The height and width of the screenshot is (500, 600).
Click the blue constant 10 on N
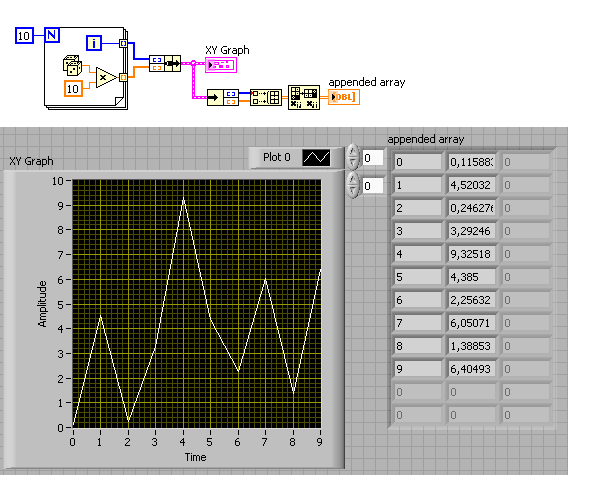pos(24,36)
